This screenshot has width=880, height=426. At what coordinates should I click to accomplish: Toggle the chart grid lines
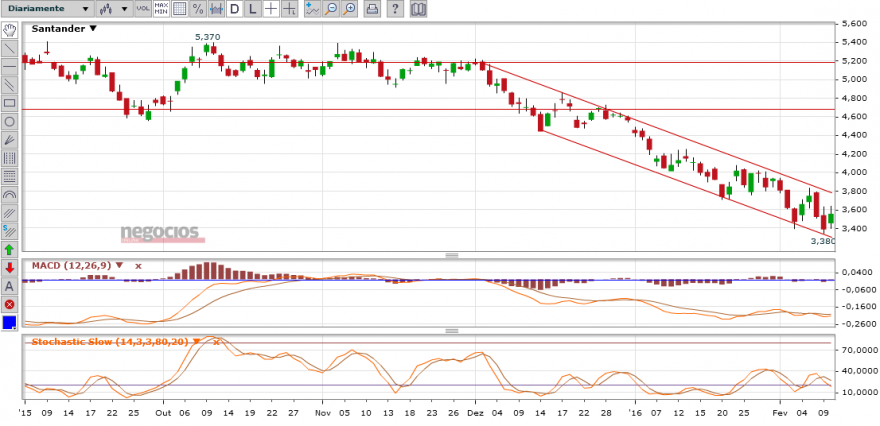click(x=179, y=8)
